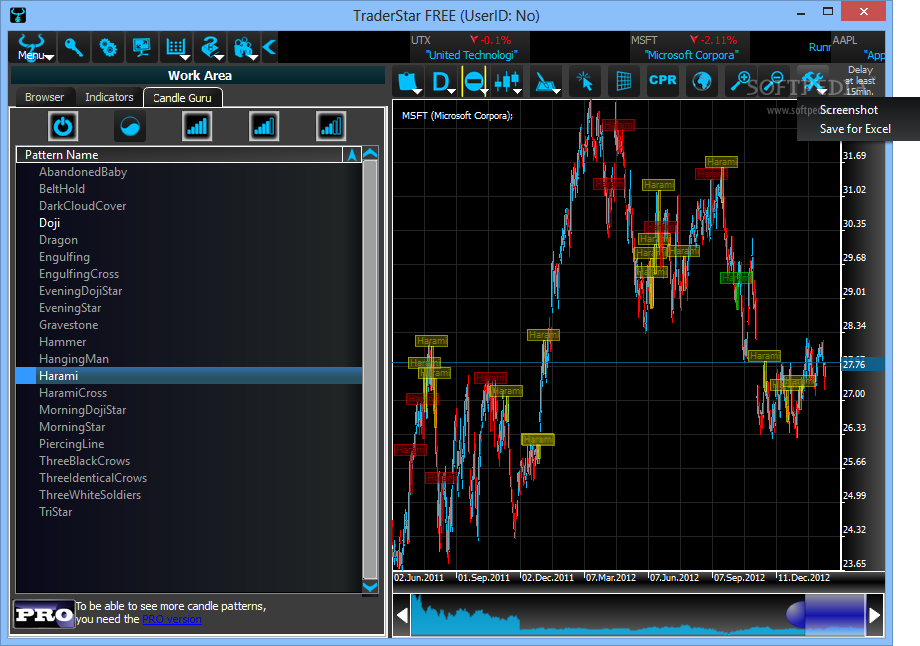Switch to the Browser tab
920x646 pixels.
pos(44,97)
